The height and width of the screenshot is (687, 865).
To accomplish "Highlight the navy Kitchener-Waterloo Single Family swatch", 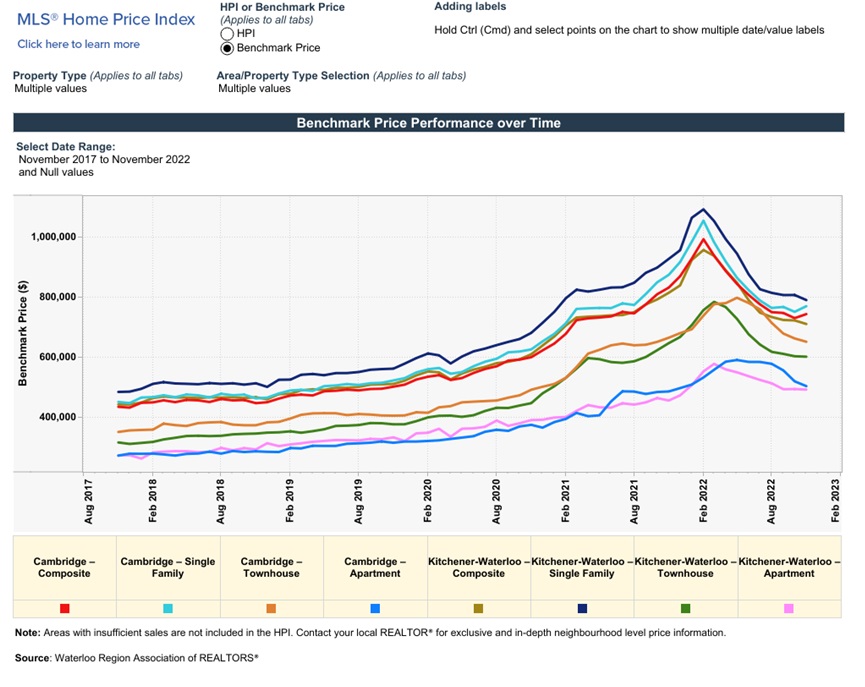I will tap(582, 608).
